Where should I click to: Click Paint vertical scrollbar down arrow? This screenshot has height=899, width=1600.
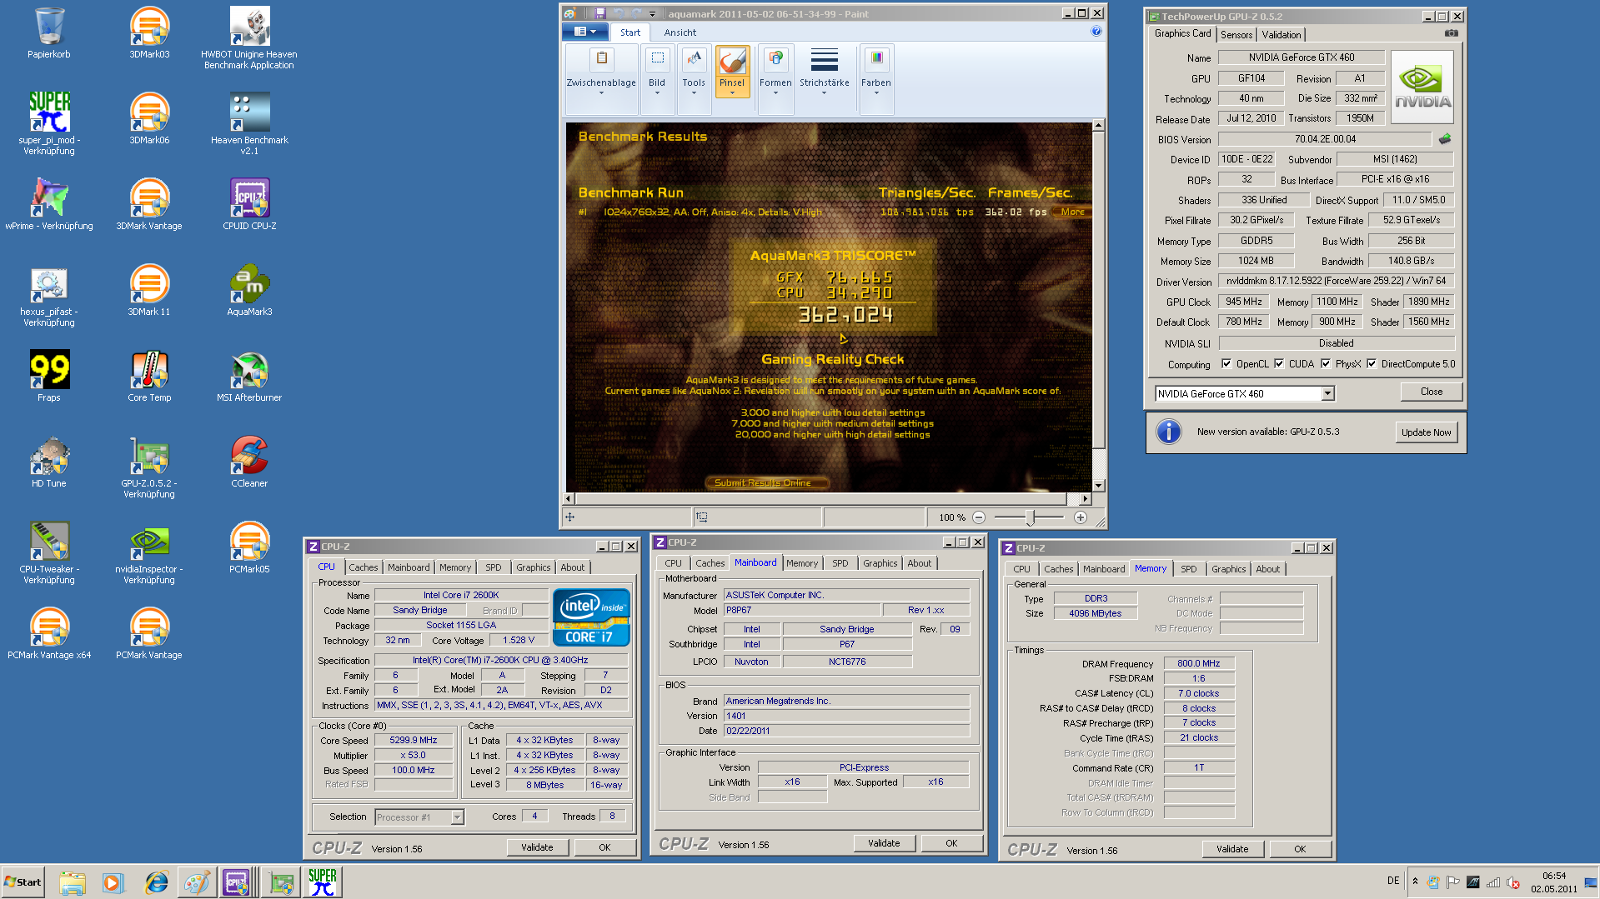click(x=1098, y=485)
